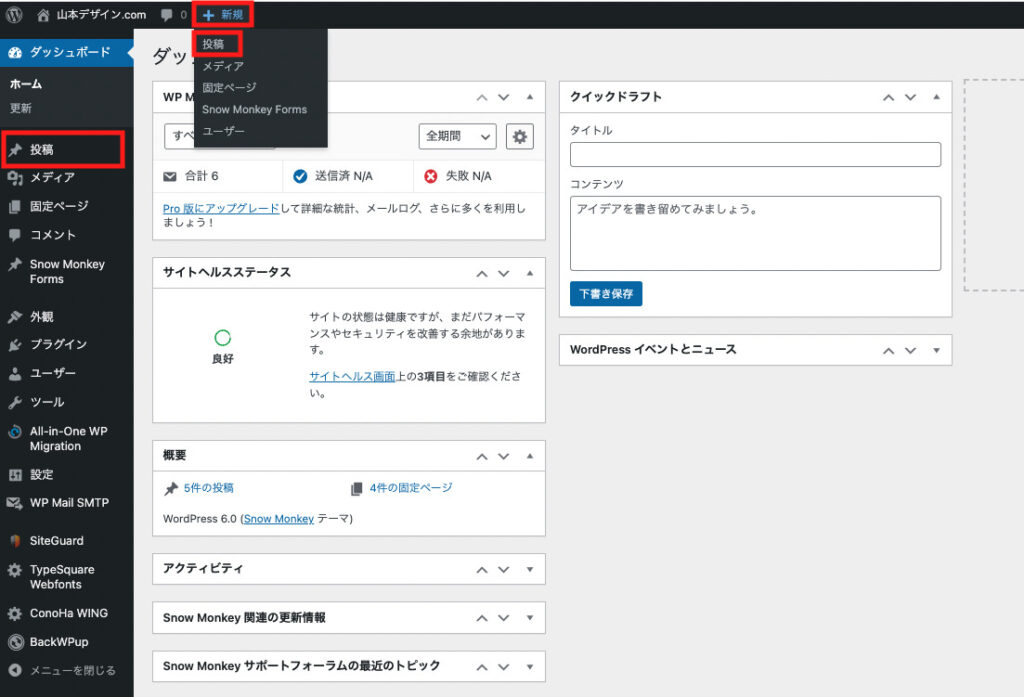Open the Pro 版にアップグレード link
This screenshot has width=1024, height=697.
pos(221,208)
